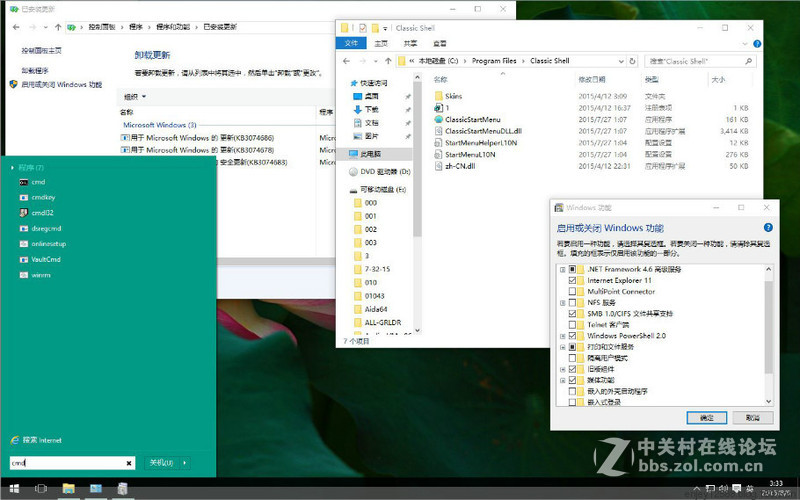
Task: Click Control Panel breadcrumb in updates window
Action: [102, 27]
